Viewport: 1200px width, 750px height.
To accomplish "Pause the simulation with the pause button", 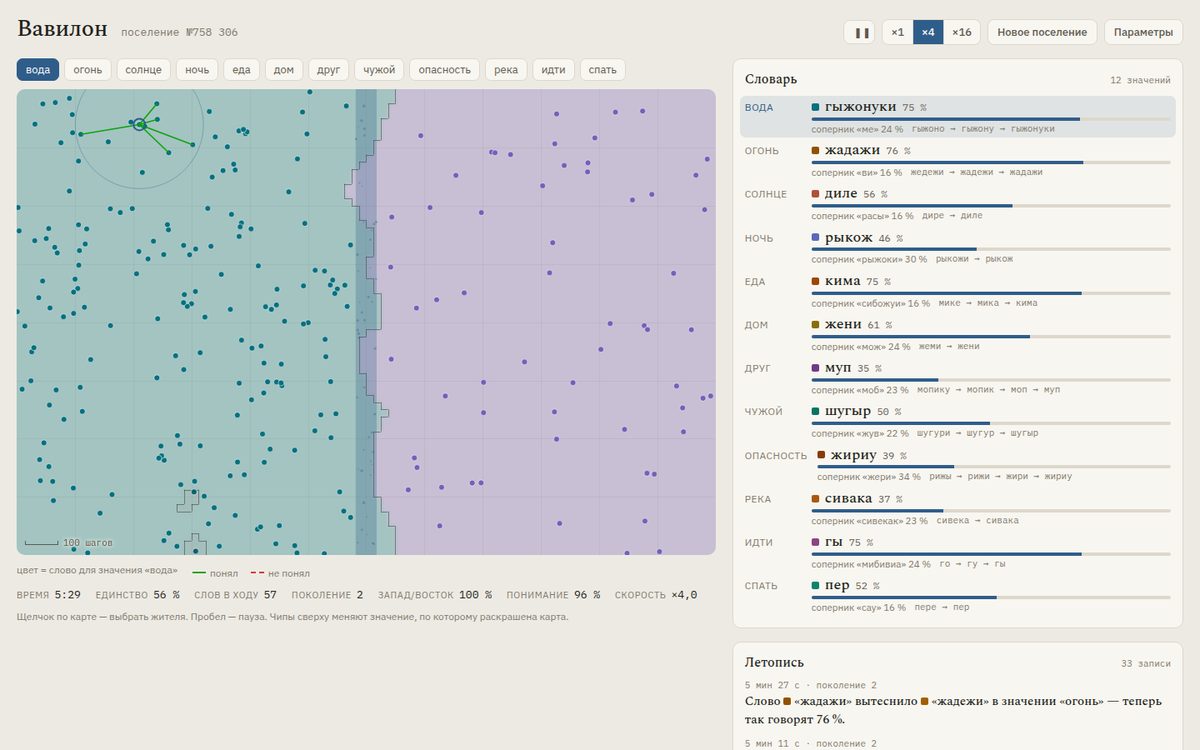I will pyautogui.click(x=860, y=32).
